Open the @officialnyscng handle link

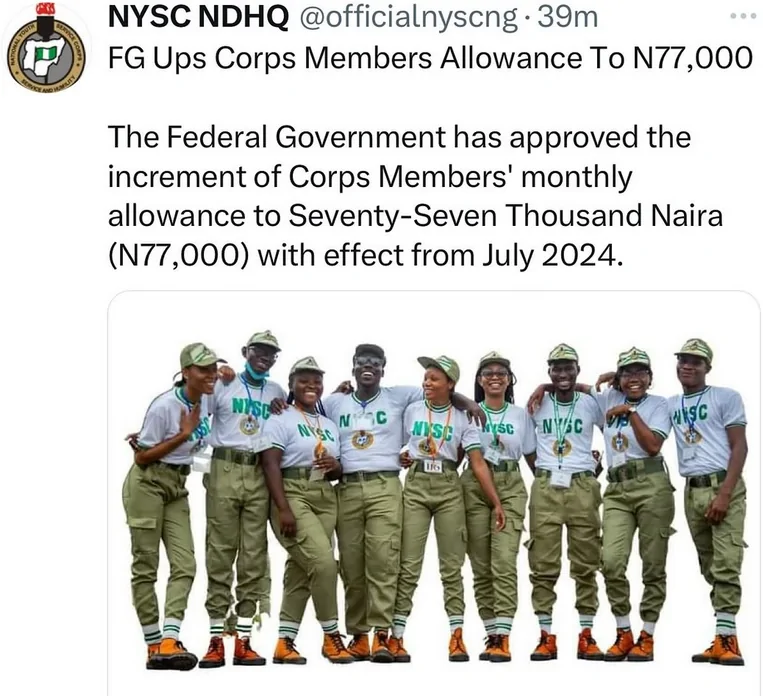pyautogui.click(x=407, y=18)
